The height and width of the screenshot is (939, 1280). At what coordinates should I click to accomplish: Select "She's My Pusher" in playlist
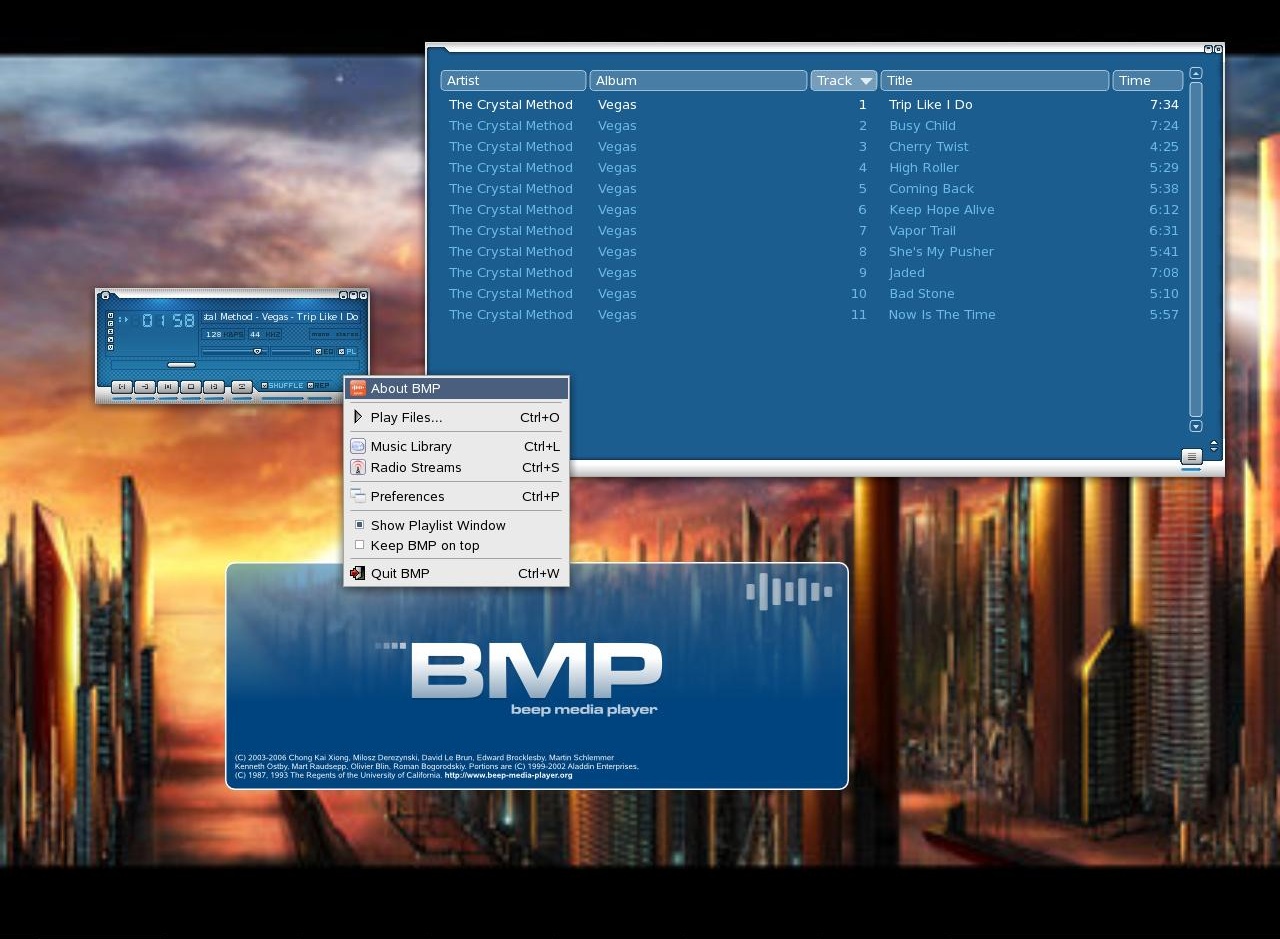coord(941,251)
